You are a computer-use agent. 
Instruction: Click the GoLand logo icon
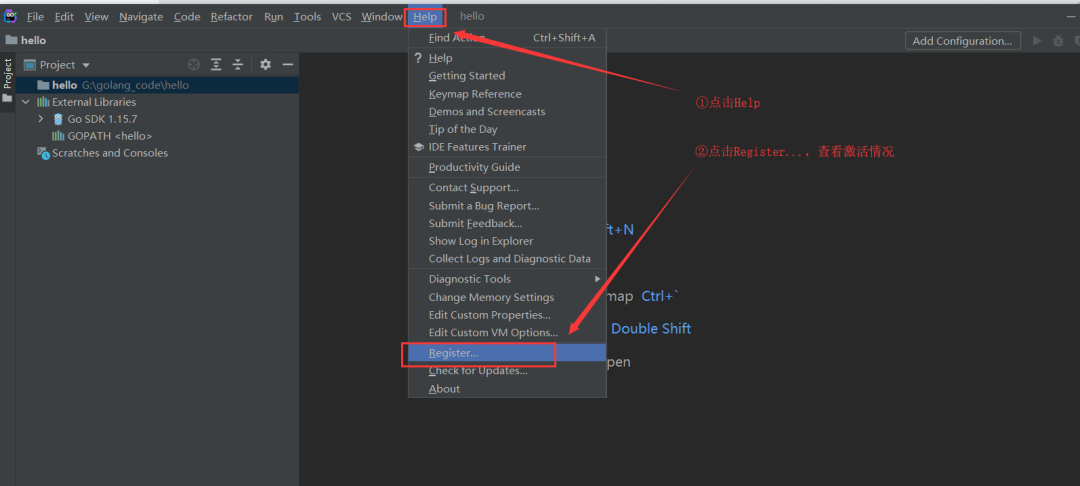coord(10,17)
